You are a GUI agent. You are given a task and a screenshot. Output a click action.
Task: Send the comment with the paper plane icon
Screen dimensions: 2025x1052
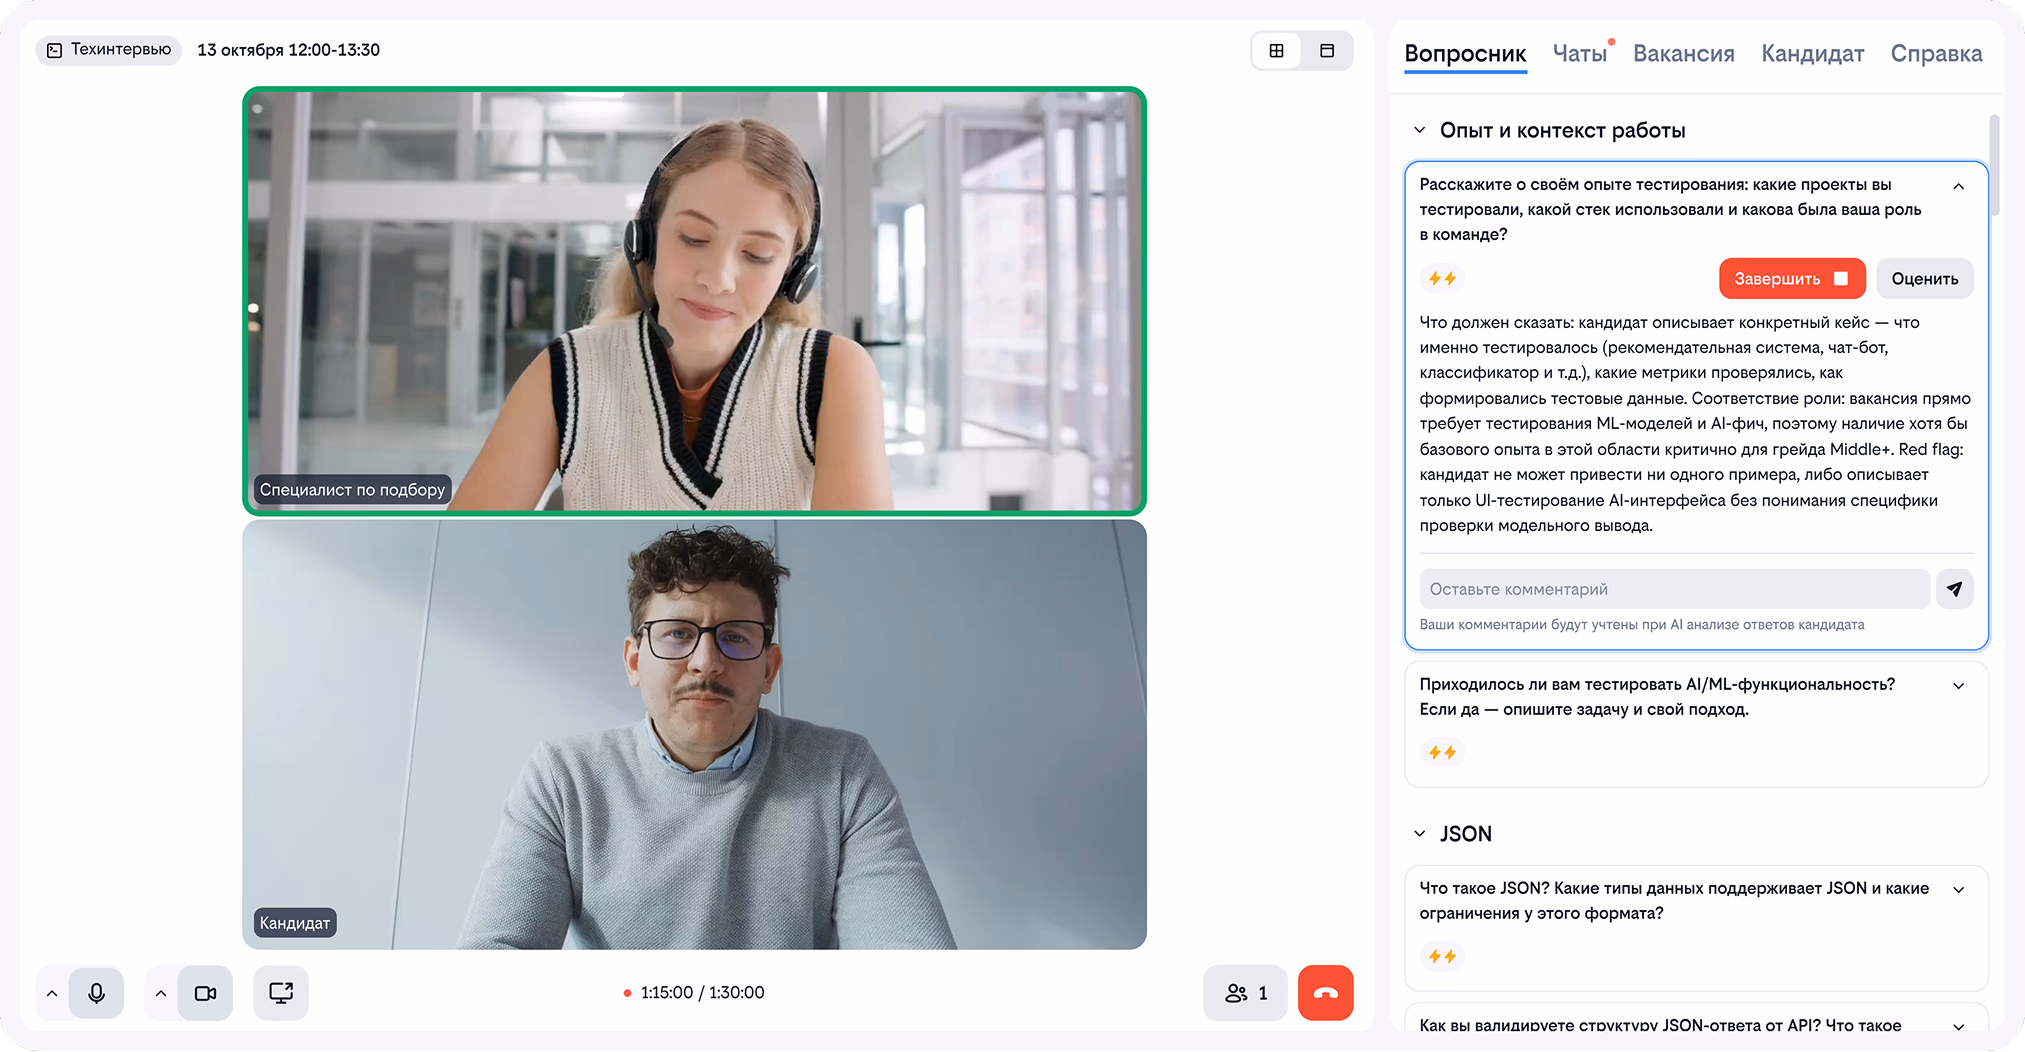click(1955, 589)
